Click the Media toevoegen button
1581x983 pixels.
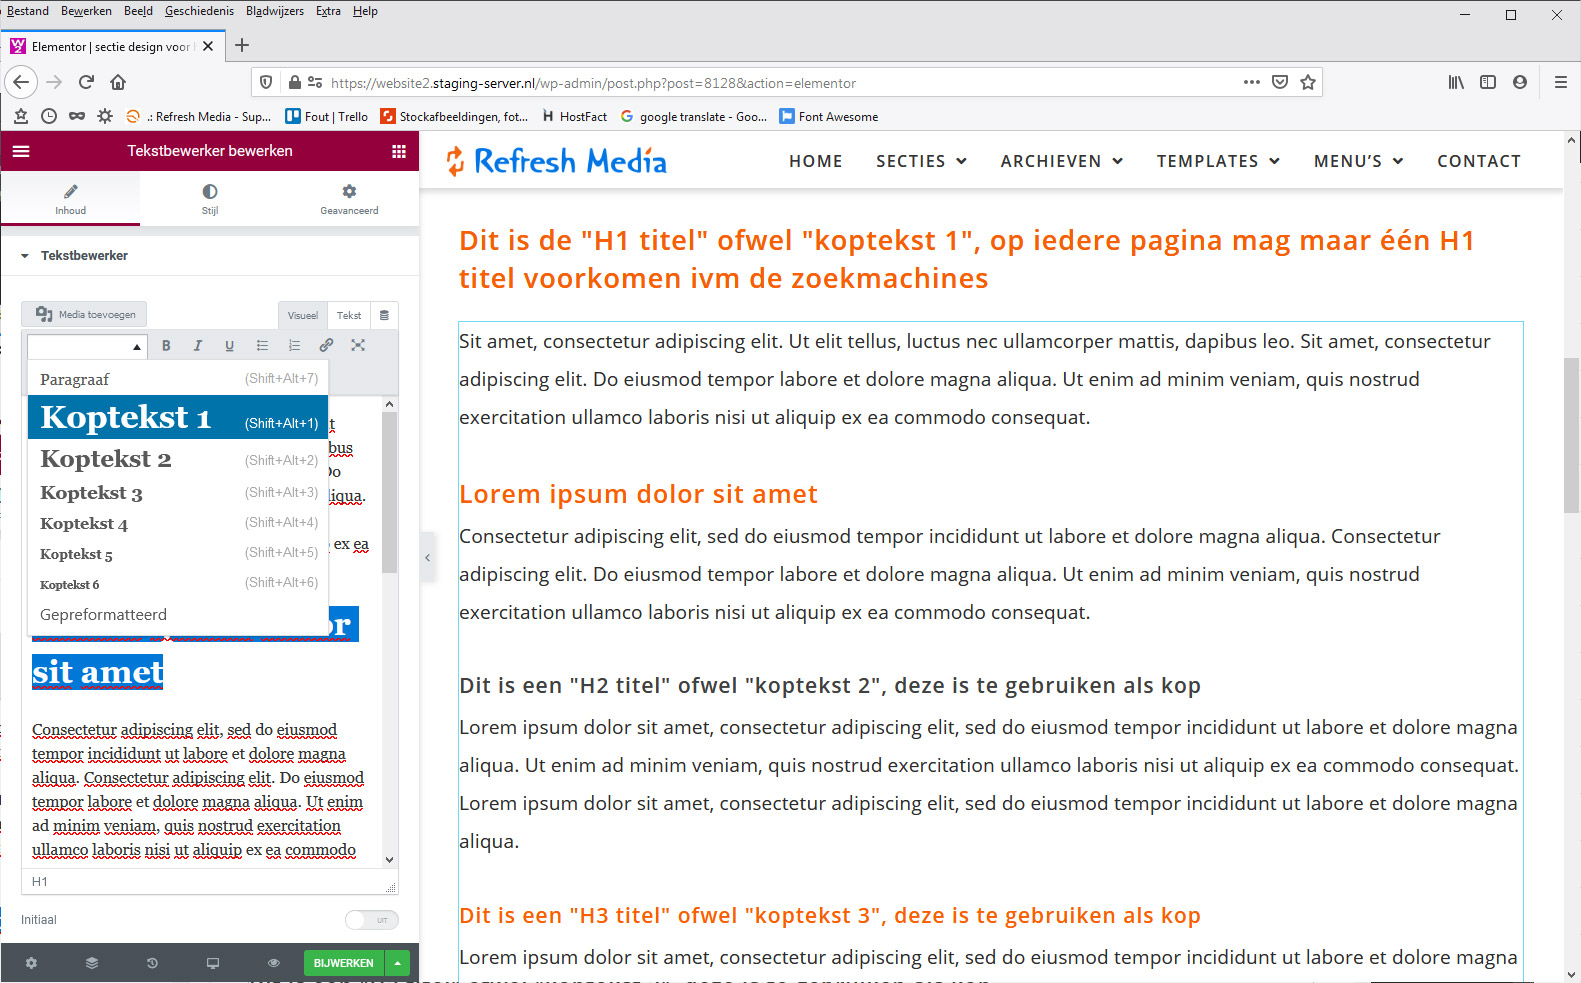pyautogui.click(x=85, y=314)
